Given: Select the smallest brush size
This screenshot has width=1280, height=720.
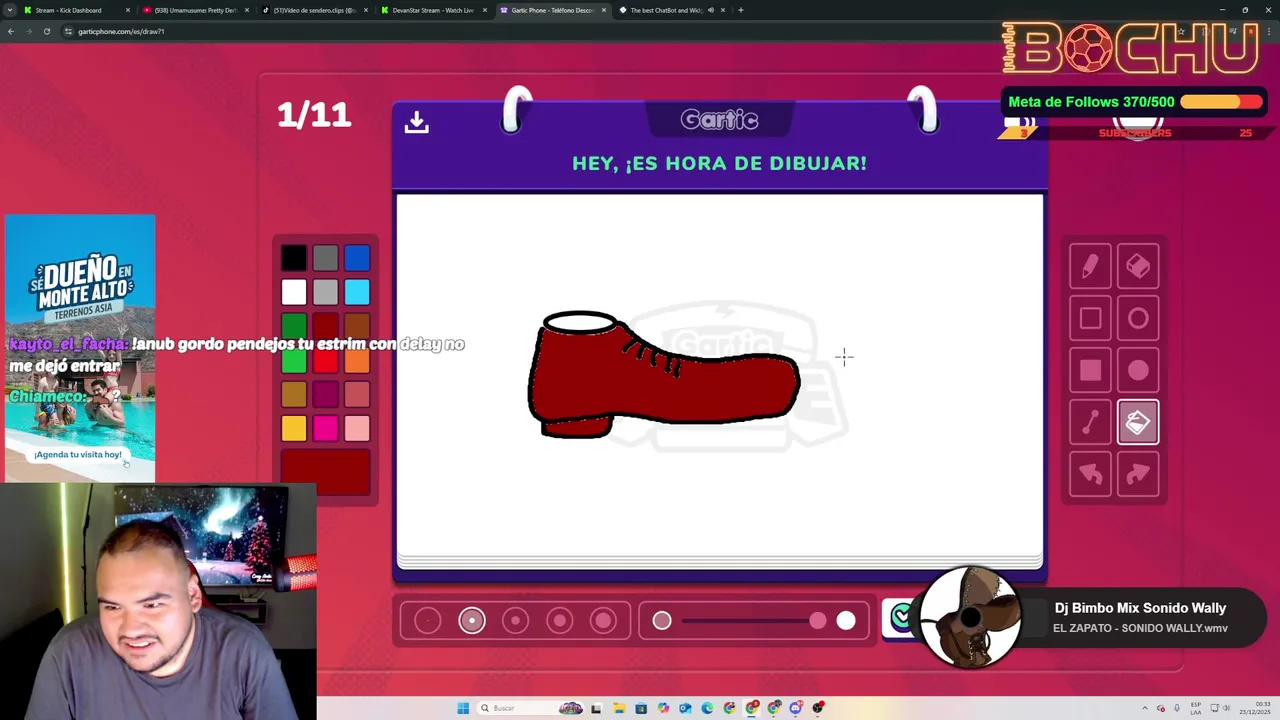Looking at the screenshot, I should coord(427,621).
